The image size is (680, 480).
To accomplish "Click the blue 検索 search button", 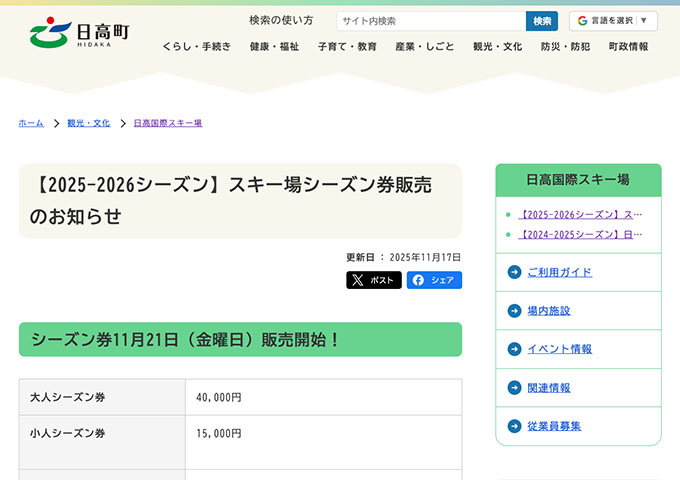I will [x=542, y=21].
